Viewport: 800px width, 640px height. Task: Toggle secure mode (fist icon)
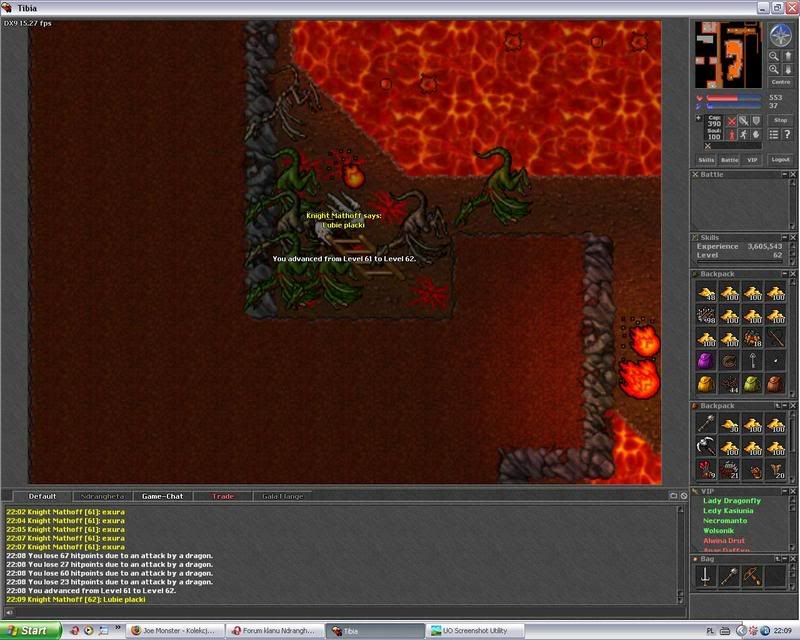(756, 134)
